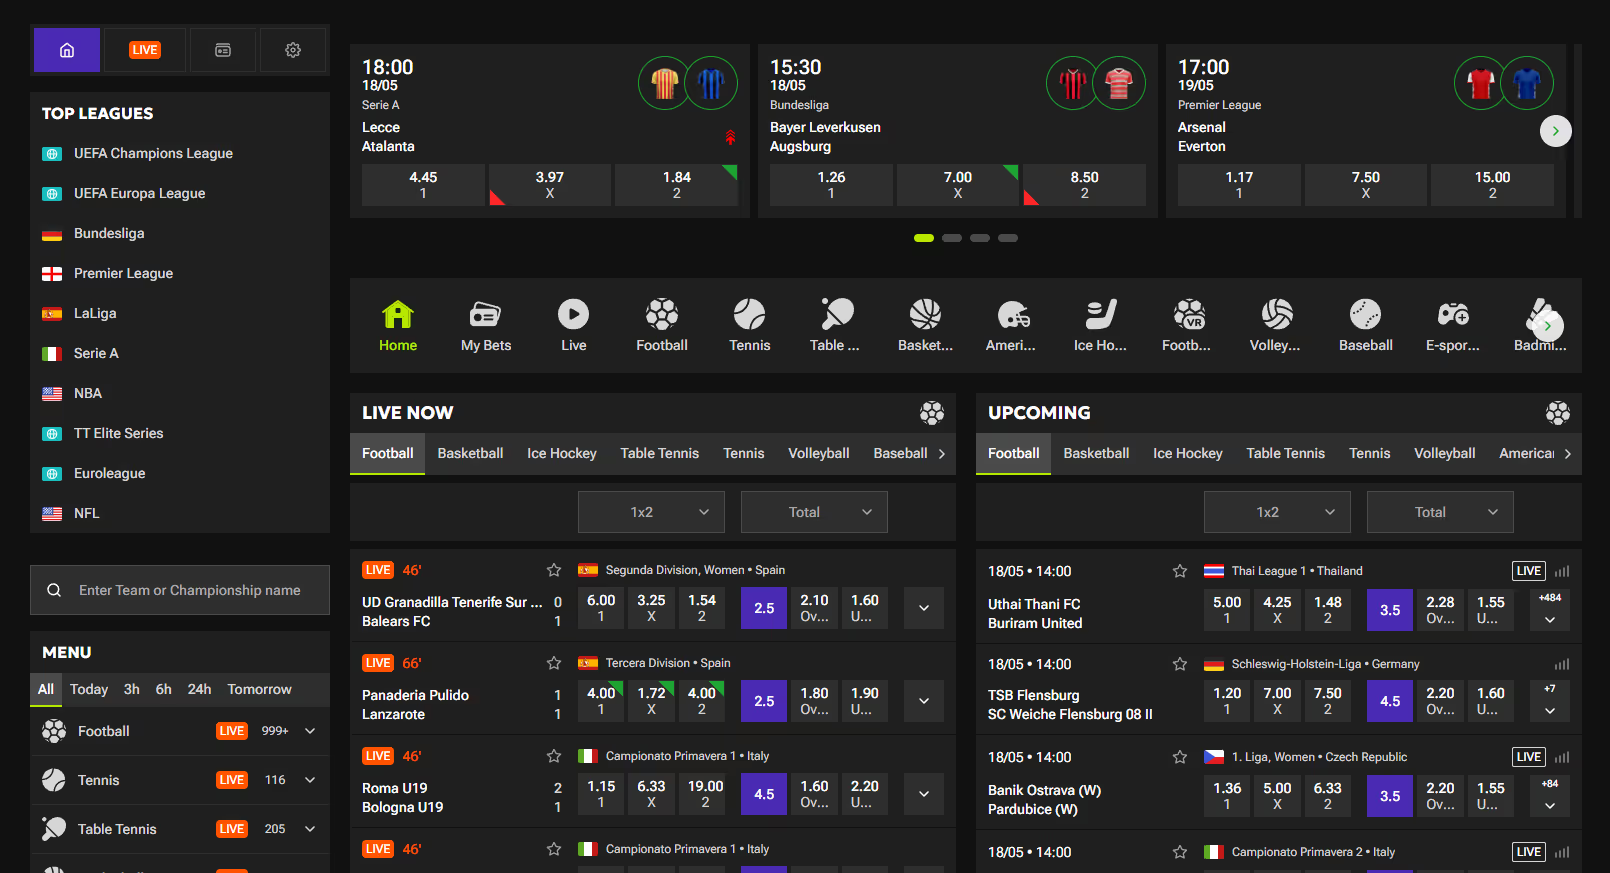This screenshot has height=873, width=1610.
Task: Click the Home icon in the top-left toolbar
Action: [x=67, y=50]
